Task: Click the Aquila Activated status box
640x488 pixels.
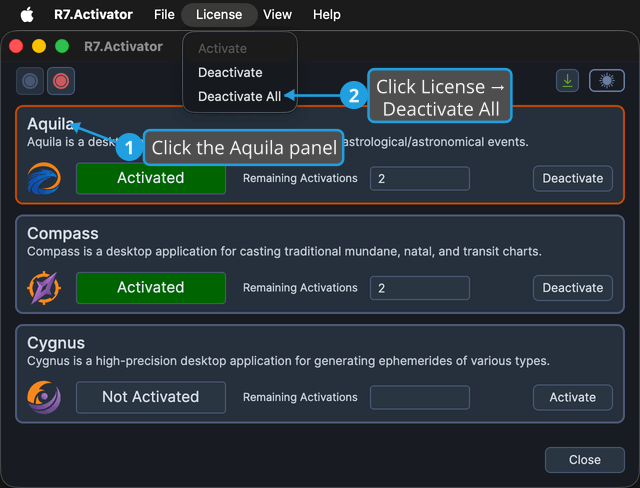Action: tap(151, 178)
